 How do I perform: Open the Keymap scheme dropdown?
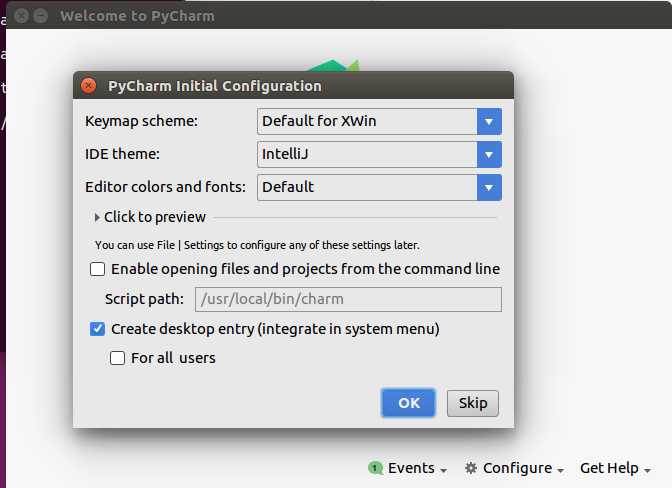click(x=379, y=121)
